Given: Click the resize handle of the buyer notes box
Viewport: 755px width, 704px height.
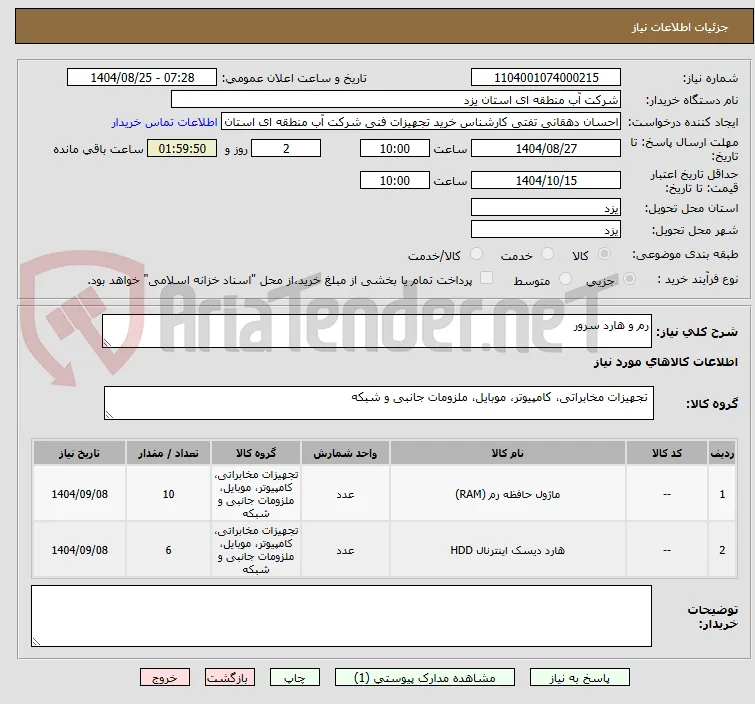Looking at the screenshot, I should coord(37,641).
